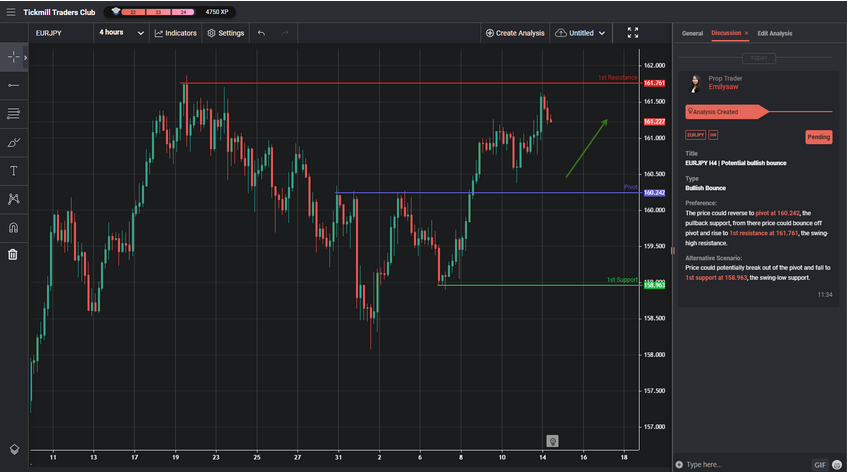Select the red 1st Resistance line

tap(411, 83)
